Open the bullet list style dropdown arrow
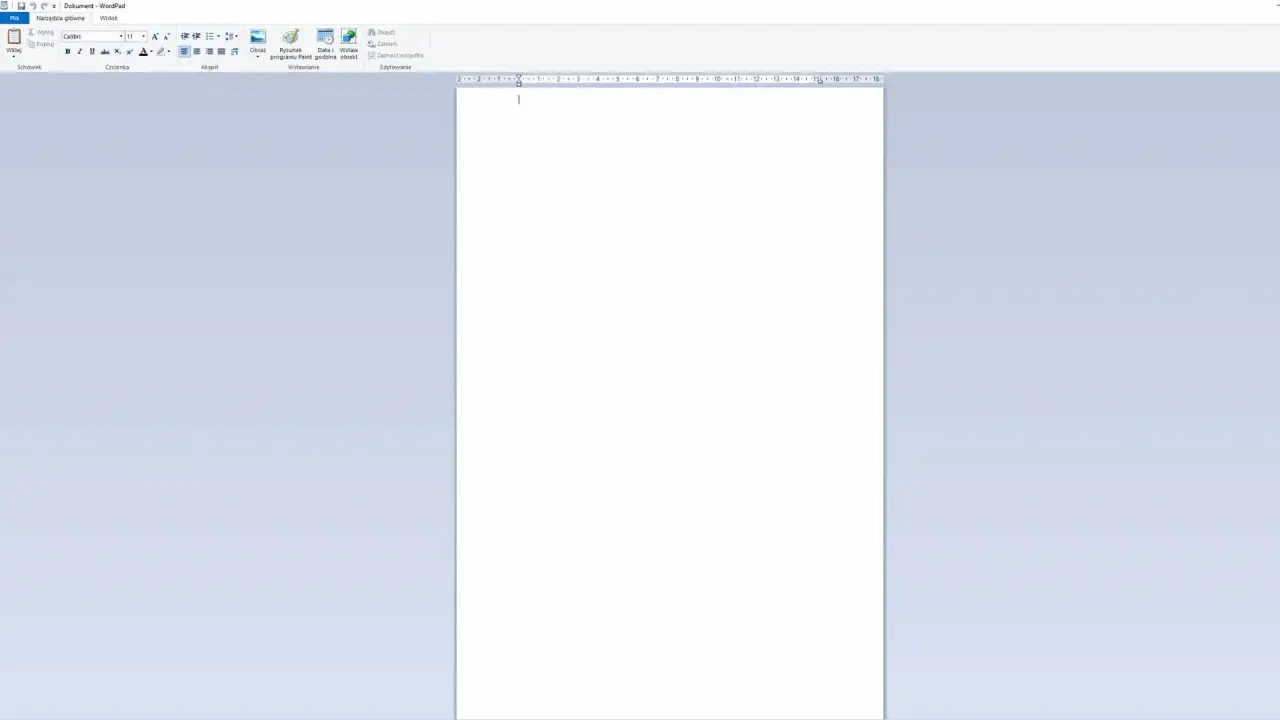The image size is (1280, 720). tap(218, 36)
